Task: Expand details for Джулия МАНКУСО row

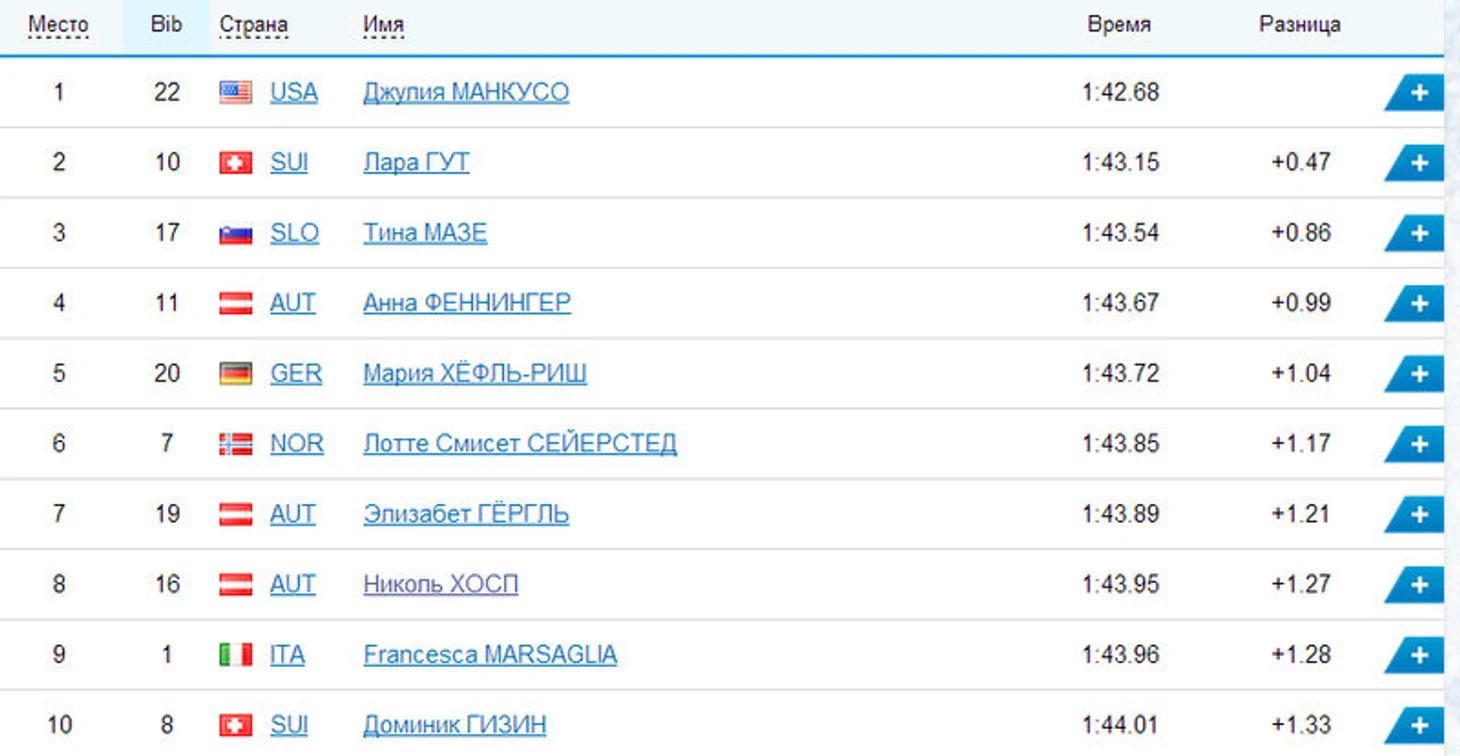Action: tap(1418, 93)
